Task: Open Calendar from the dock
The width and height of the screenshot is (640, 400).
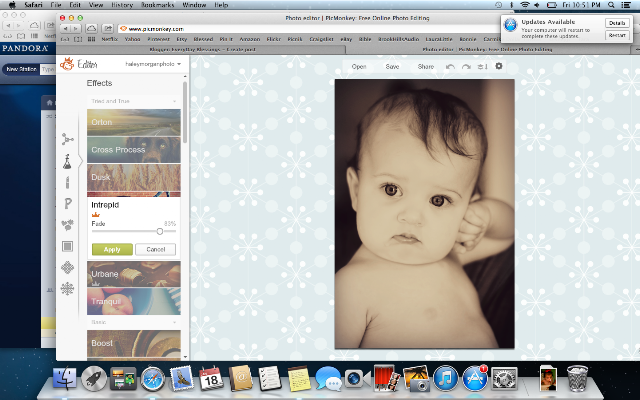Action: point(211,379)
